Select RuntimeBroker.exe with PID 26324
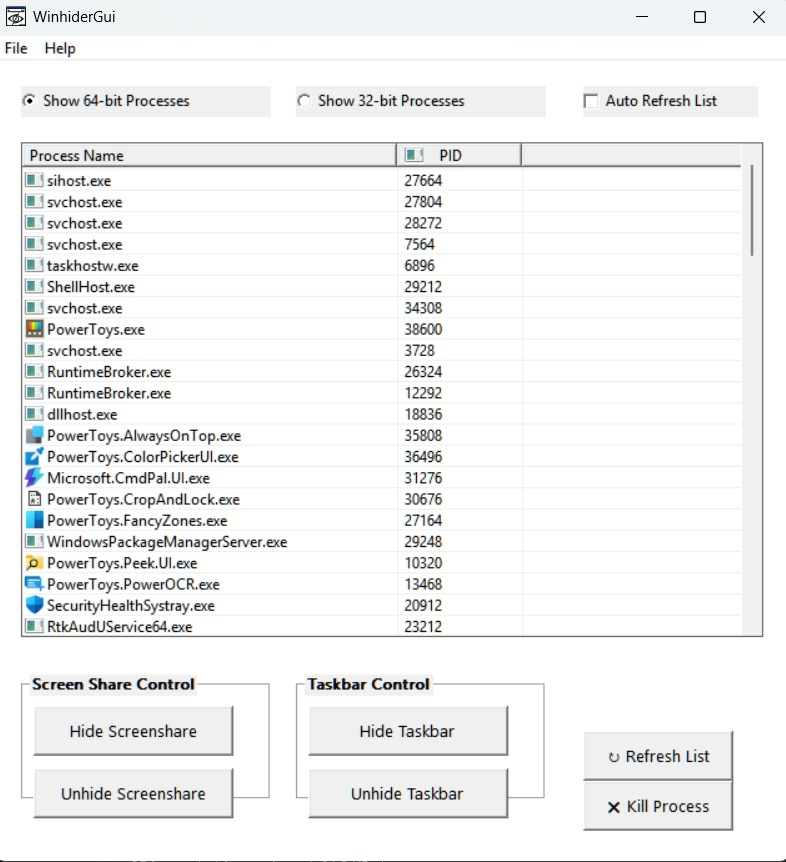This screenshot has height=862, width=786. [x=382, y=372]
